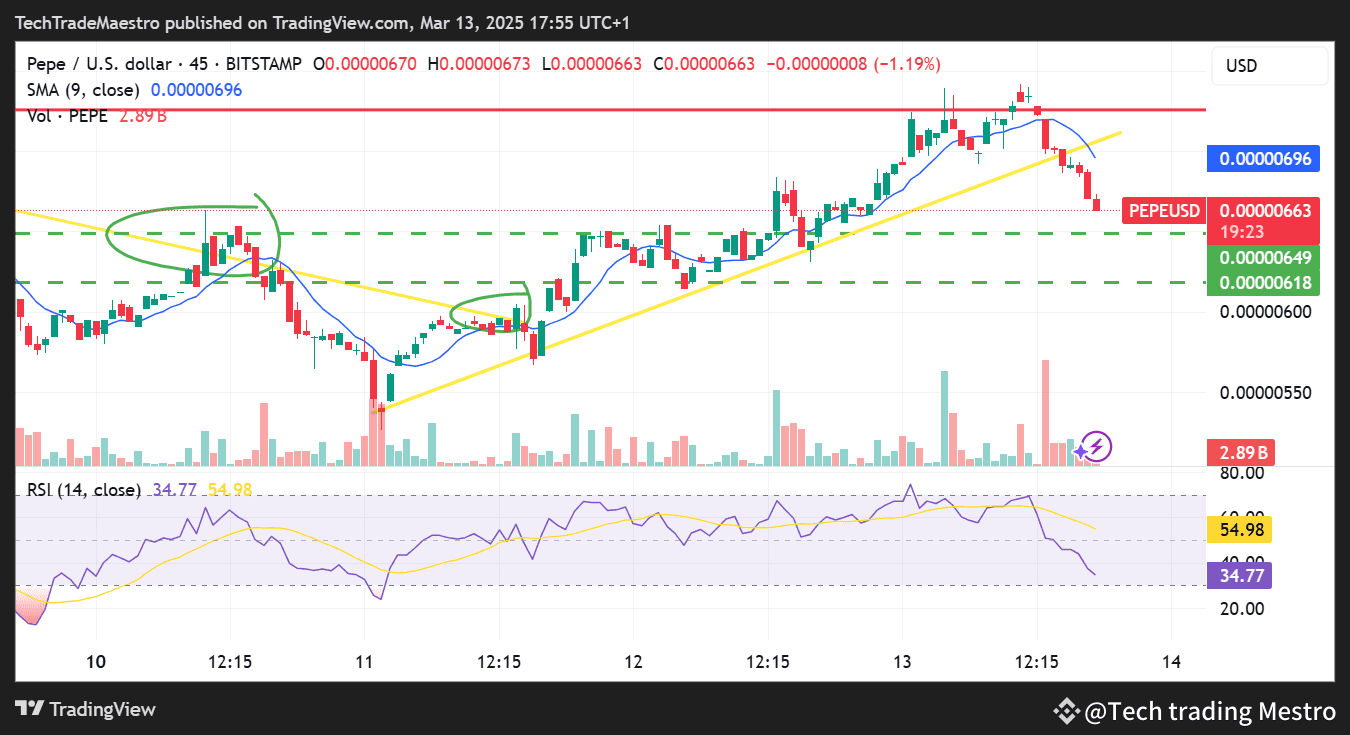Screen dimensions: 1350x735
Task: Select the lower green dashed support line
Action: point(610,282)
